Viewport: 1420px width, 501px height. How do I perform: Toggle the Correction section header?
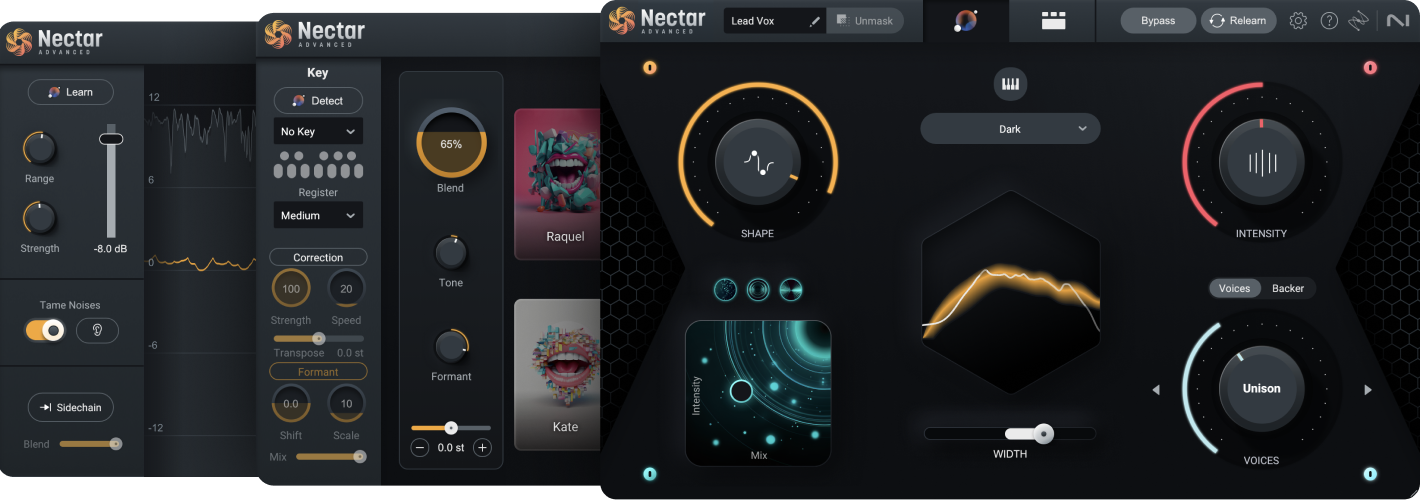318,257
